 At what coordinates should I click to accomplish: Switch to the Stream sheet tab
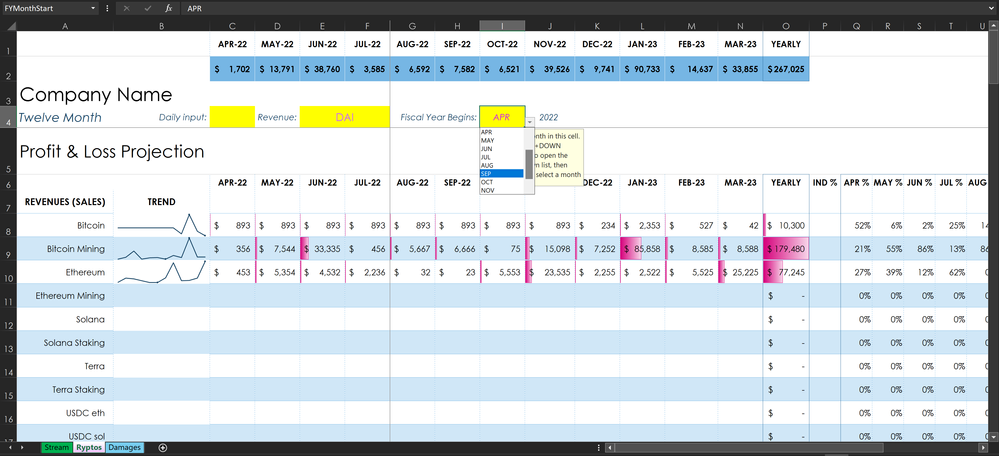(x=56, y=448)
